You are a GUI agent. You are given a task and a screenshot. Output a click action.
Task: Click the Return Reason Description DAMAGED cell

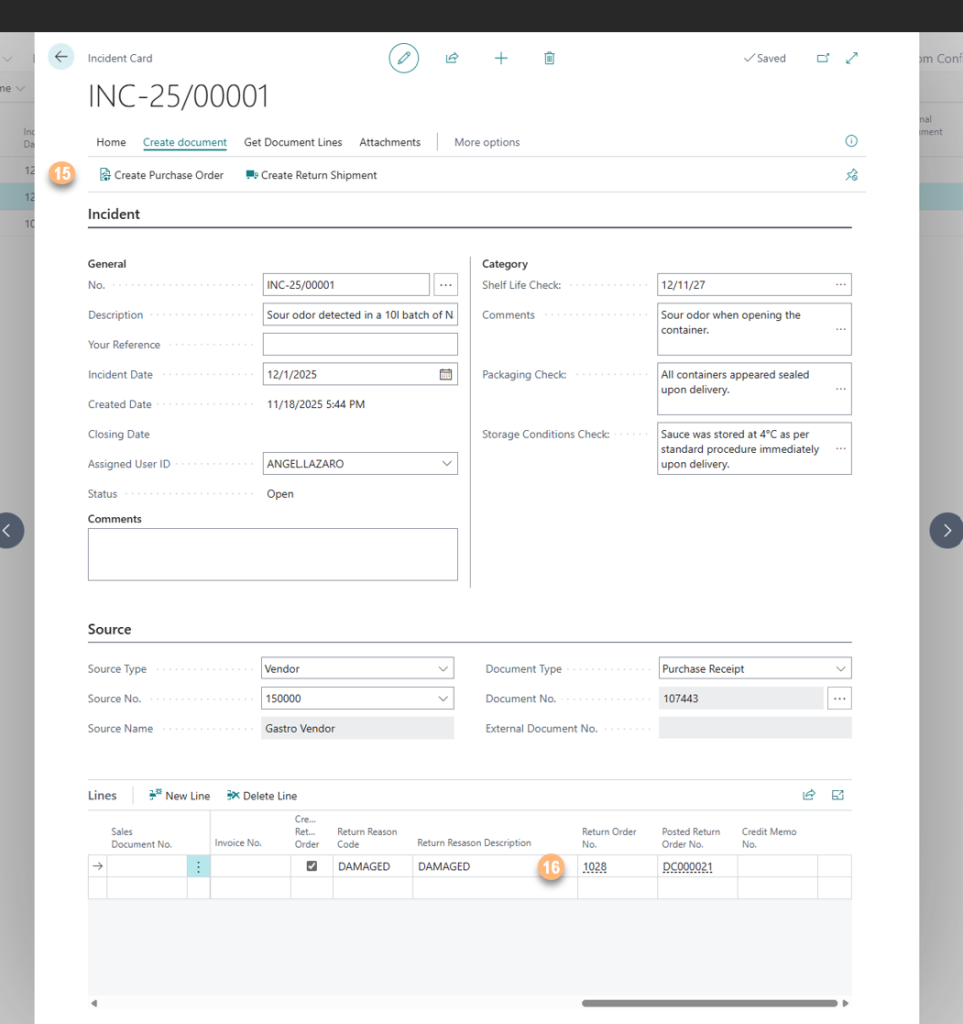tap(494, 867)
